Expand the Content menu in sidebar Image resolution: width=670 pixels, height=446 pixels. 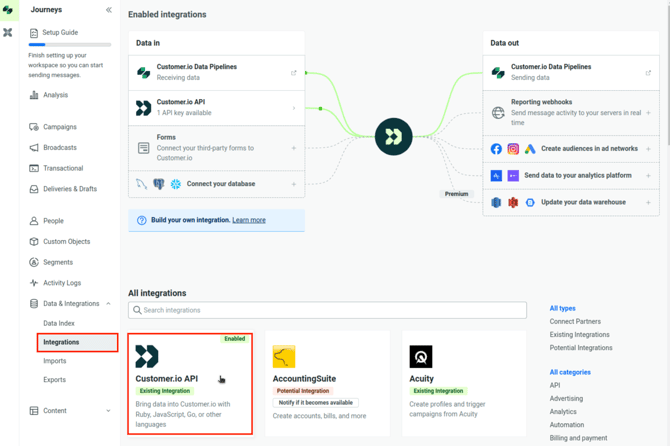point(108,411)
